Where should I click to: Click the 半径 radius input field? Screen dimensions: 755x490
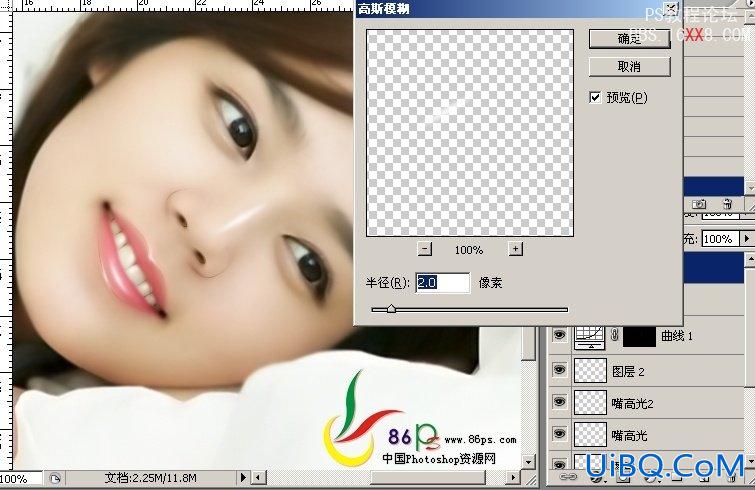(443, 283)
